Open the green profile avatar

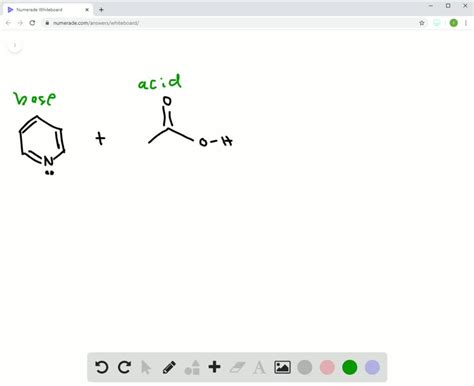pos(453,23)
